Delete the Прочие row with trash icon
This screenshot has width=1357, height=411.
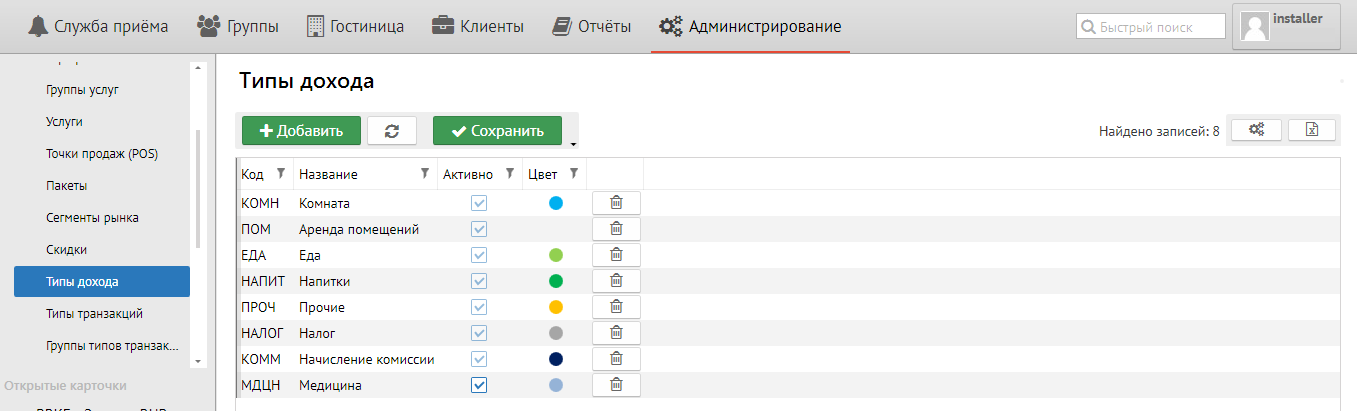point(616,307)
